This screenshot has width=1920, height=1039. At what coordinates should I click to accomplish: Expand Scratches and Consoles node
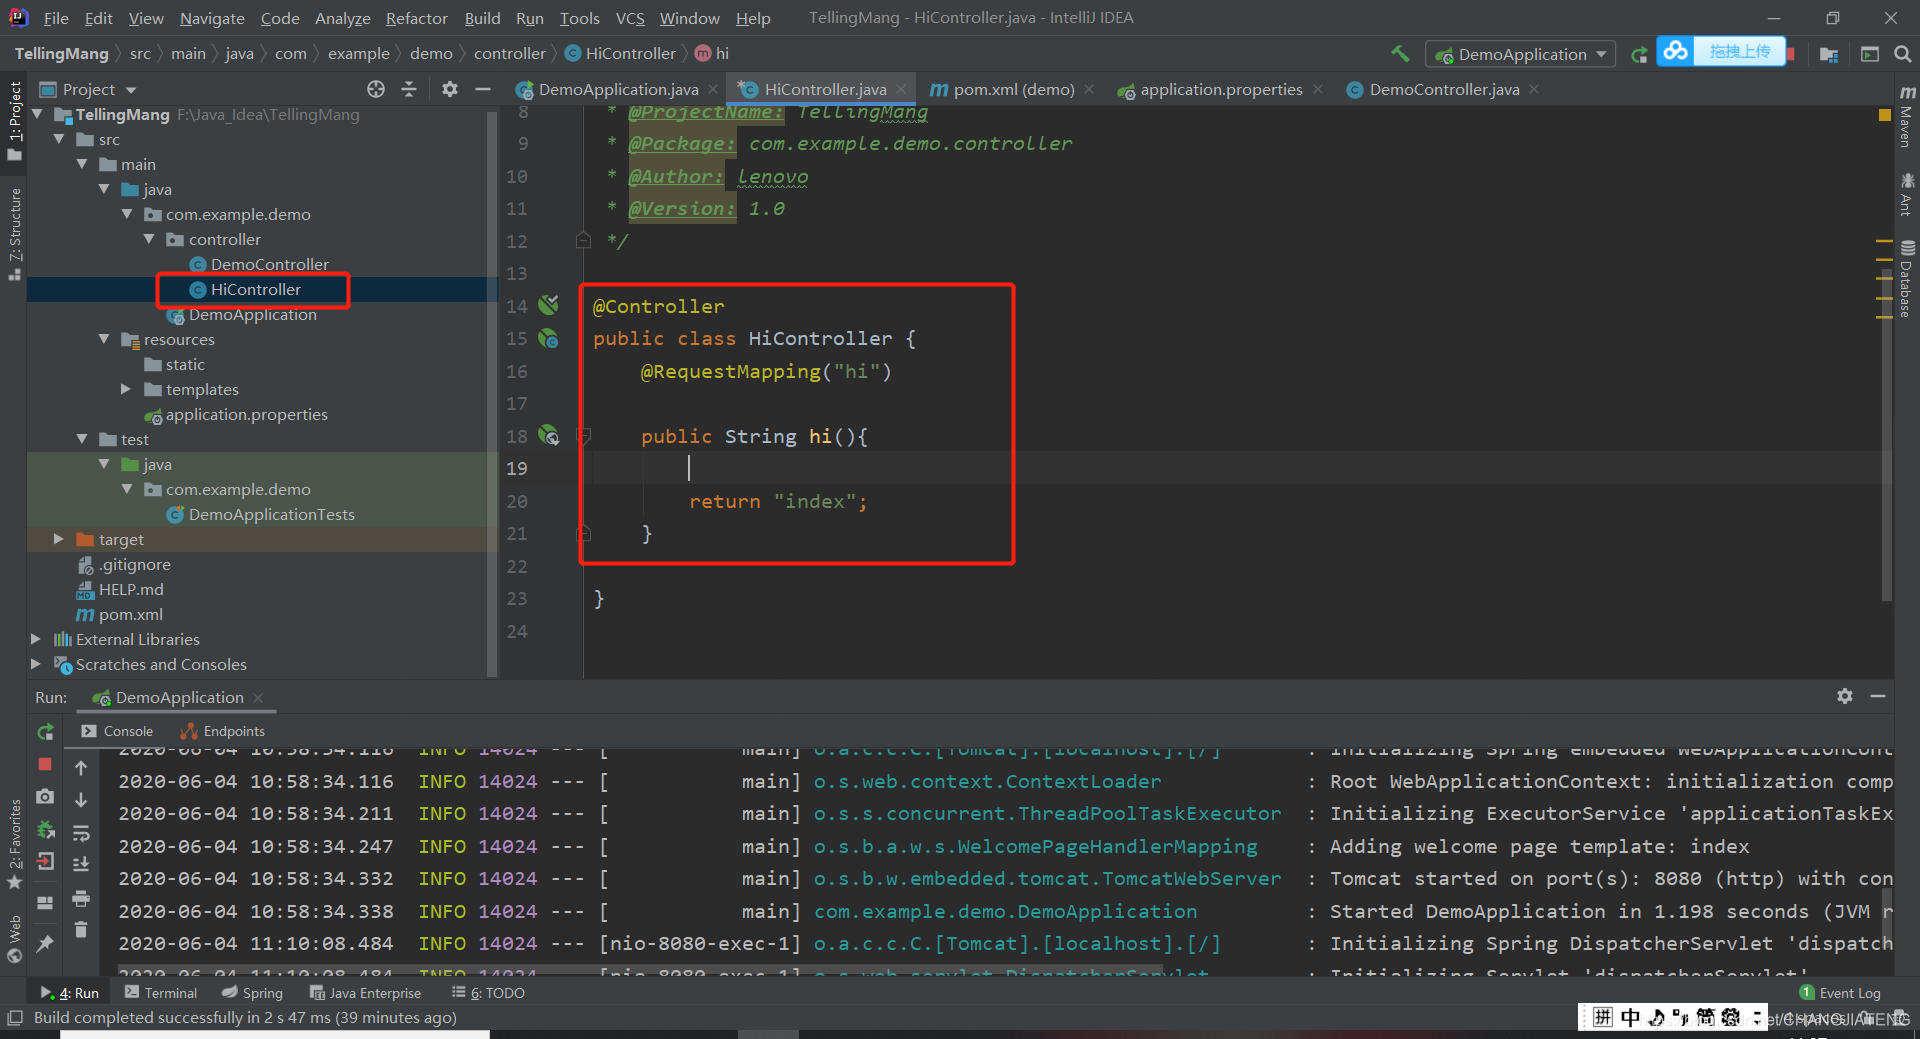click(36, 664)
